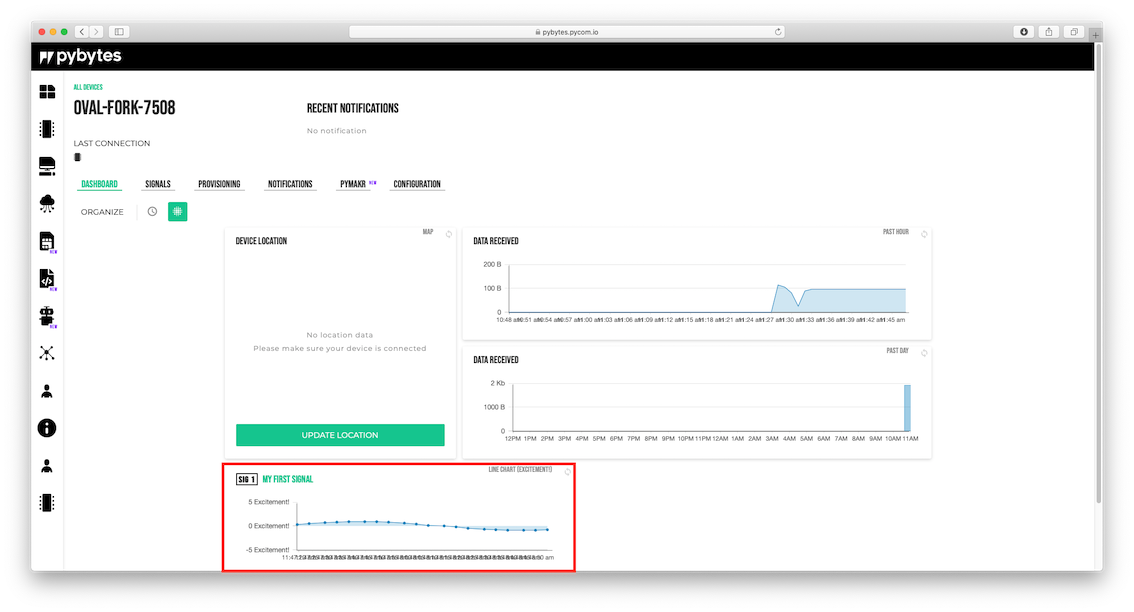Switch to the clock time view toggle
Viewport: 1134px width, 612px height.
(x=152, y=211)
